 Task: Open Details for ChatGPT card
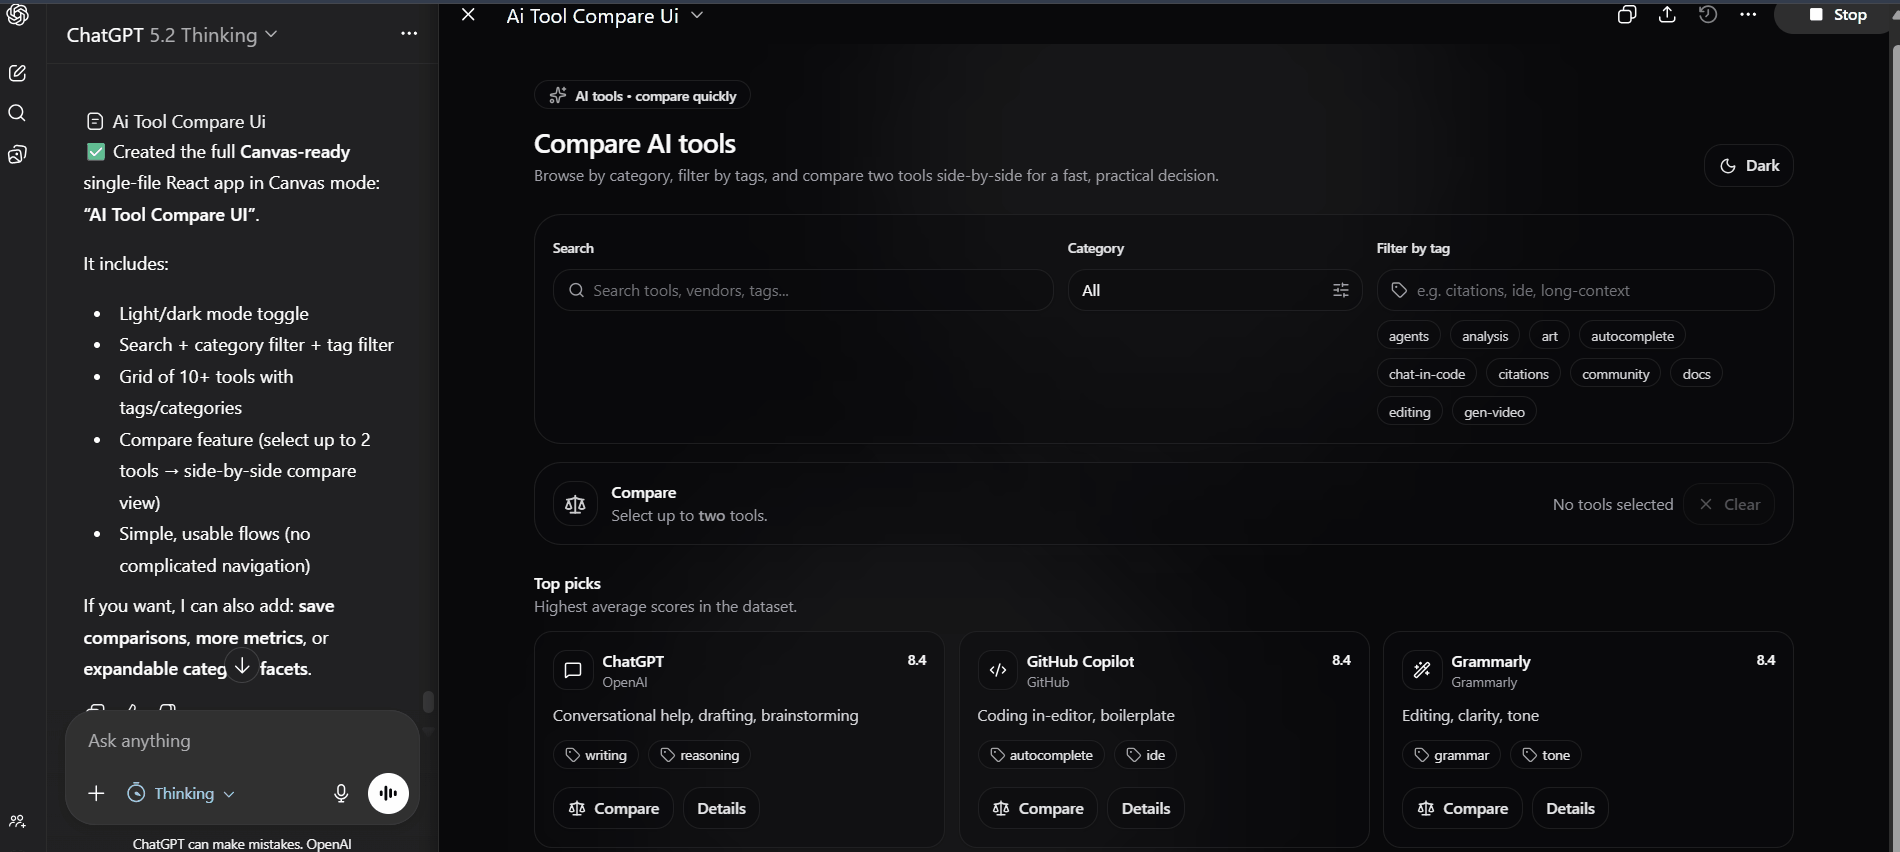pos(721,808)
